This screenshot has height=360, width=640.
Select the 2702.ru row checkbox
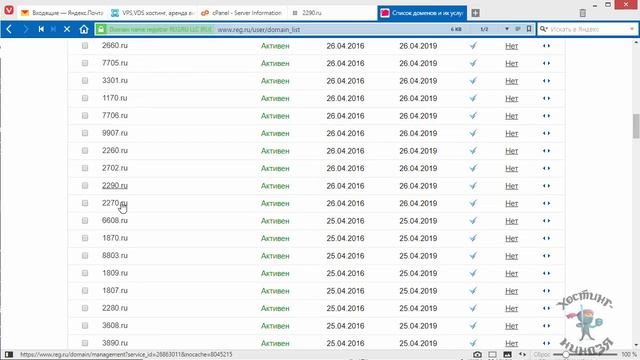point(85,168)
